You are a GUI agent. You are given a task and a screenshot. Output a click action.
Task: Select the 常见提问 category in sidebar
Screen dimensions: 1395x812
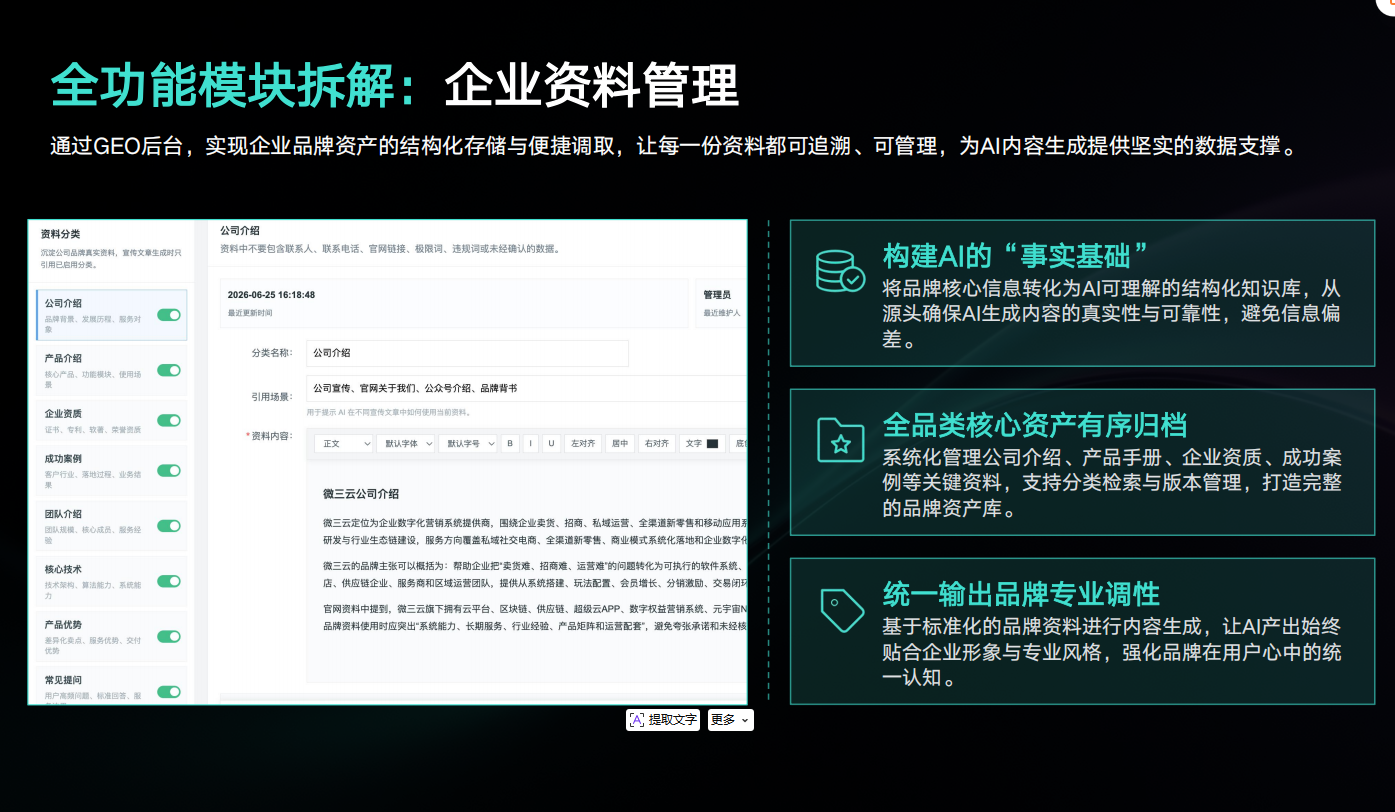pos(111,686)
